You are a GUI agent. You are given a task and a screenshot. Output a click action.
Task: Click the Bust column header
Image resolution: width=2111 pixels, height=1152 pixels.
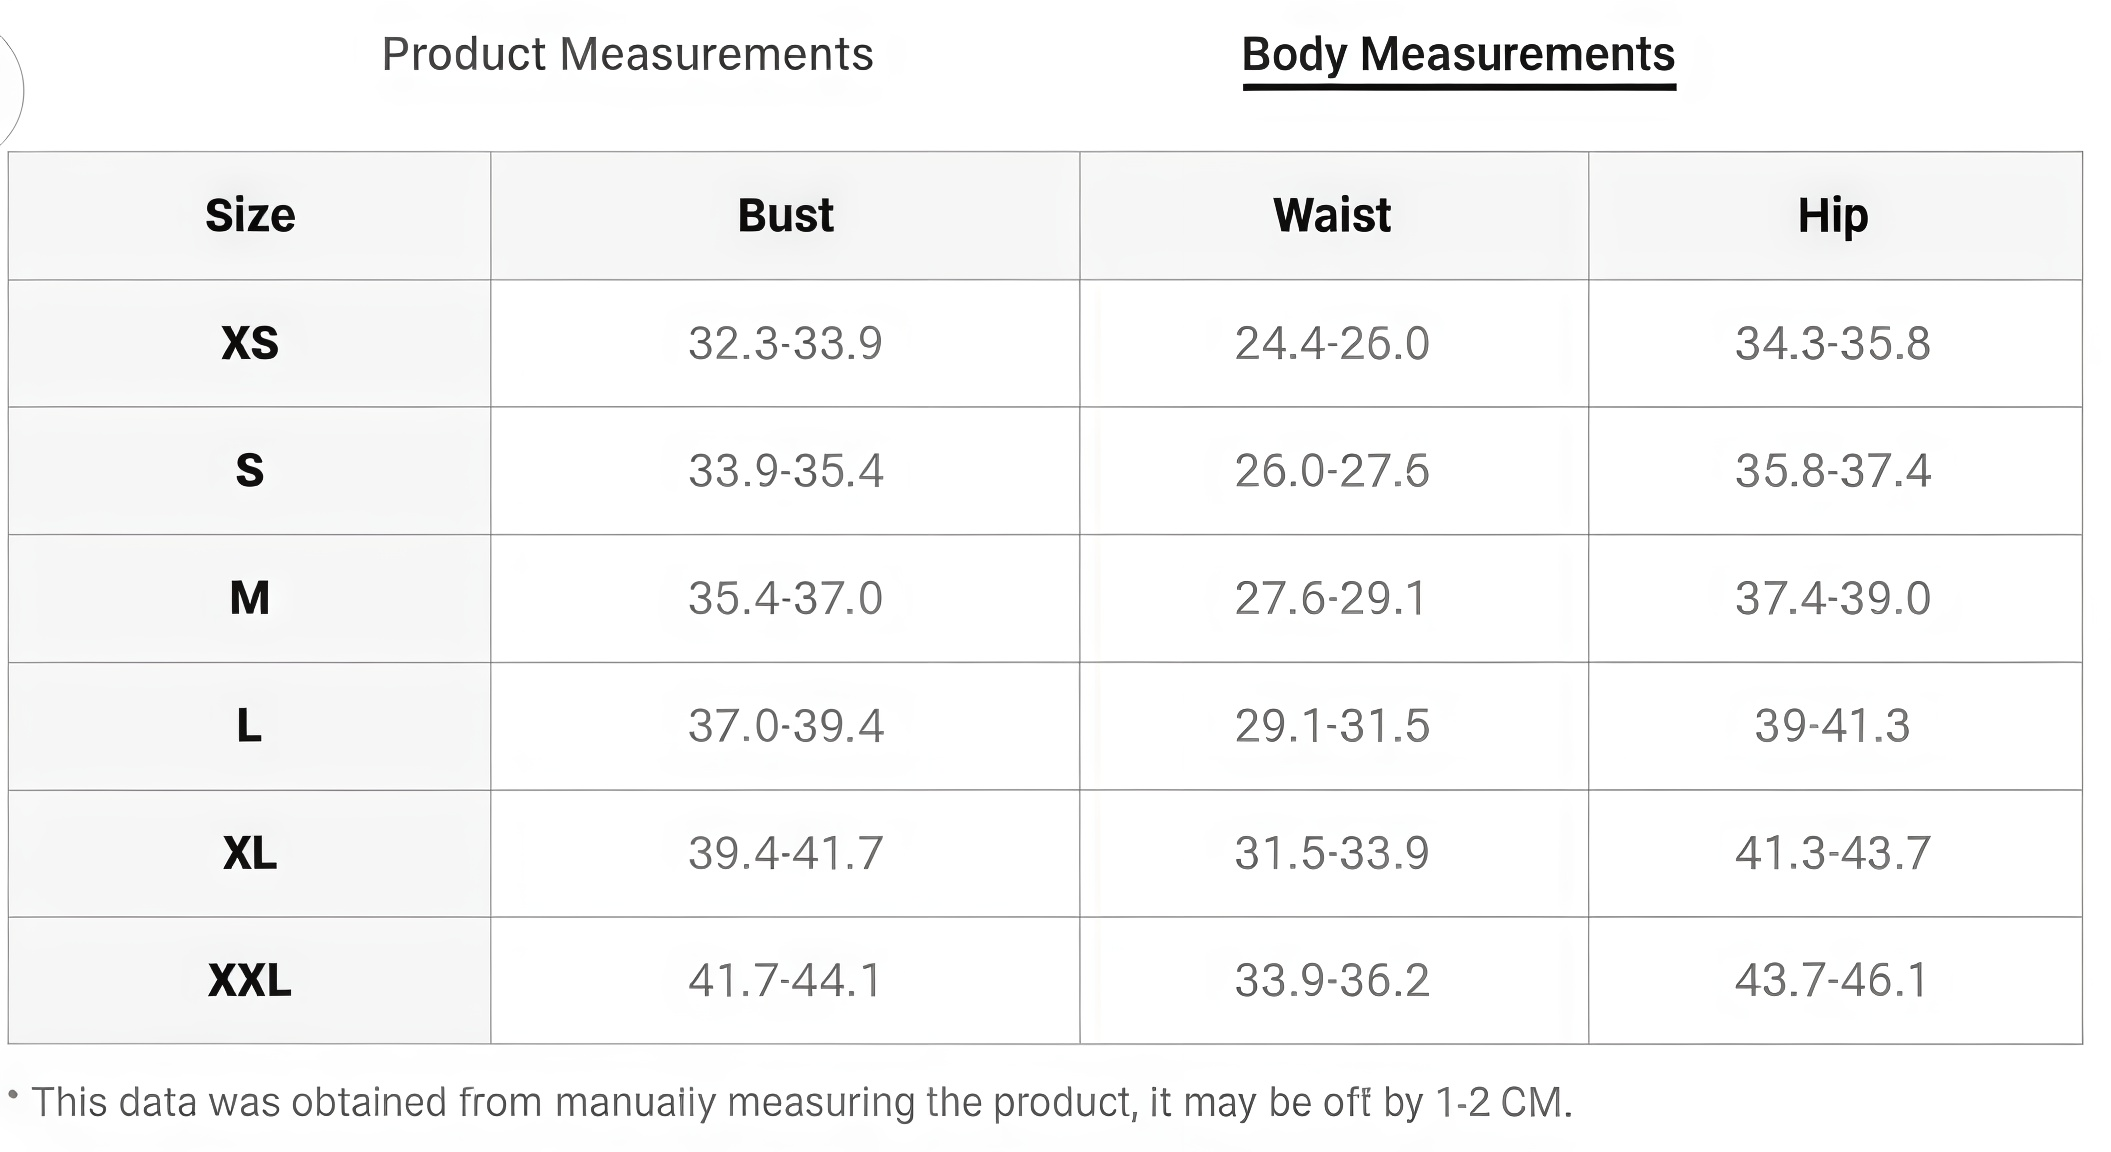point(785,216)
